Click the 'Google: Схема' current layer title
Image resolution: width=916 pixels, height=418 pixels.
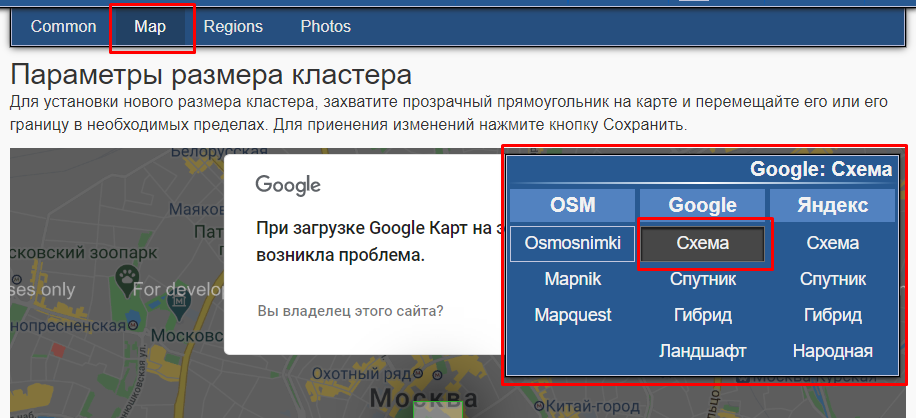tap(821, 169)
